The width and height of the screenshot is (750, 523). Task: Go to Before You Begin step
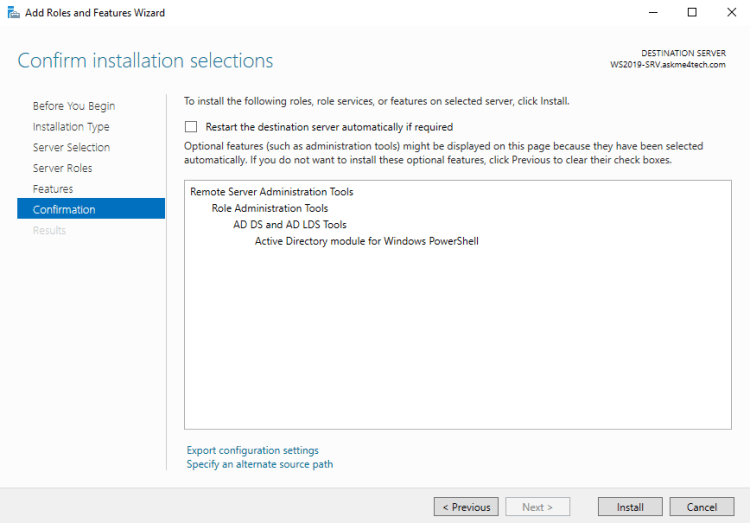[x=74, y=106]
